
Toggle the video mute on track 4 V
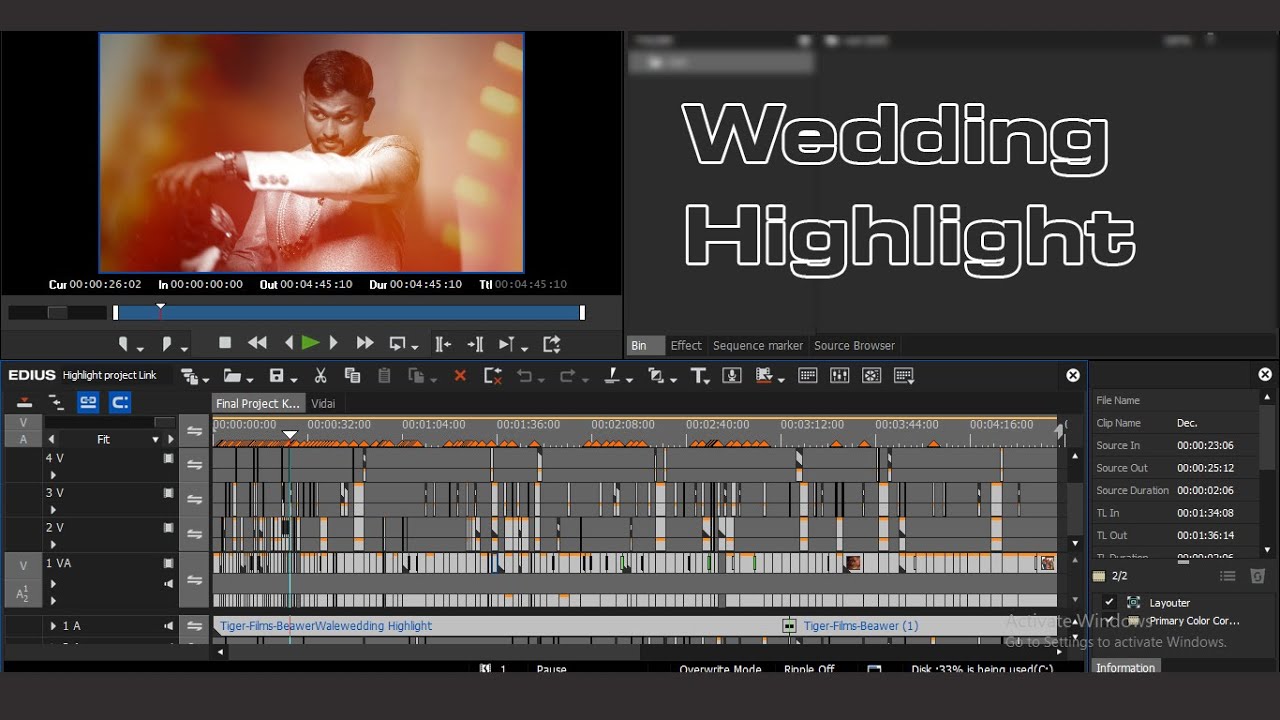coord(168,459)
